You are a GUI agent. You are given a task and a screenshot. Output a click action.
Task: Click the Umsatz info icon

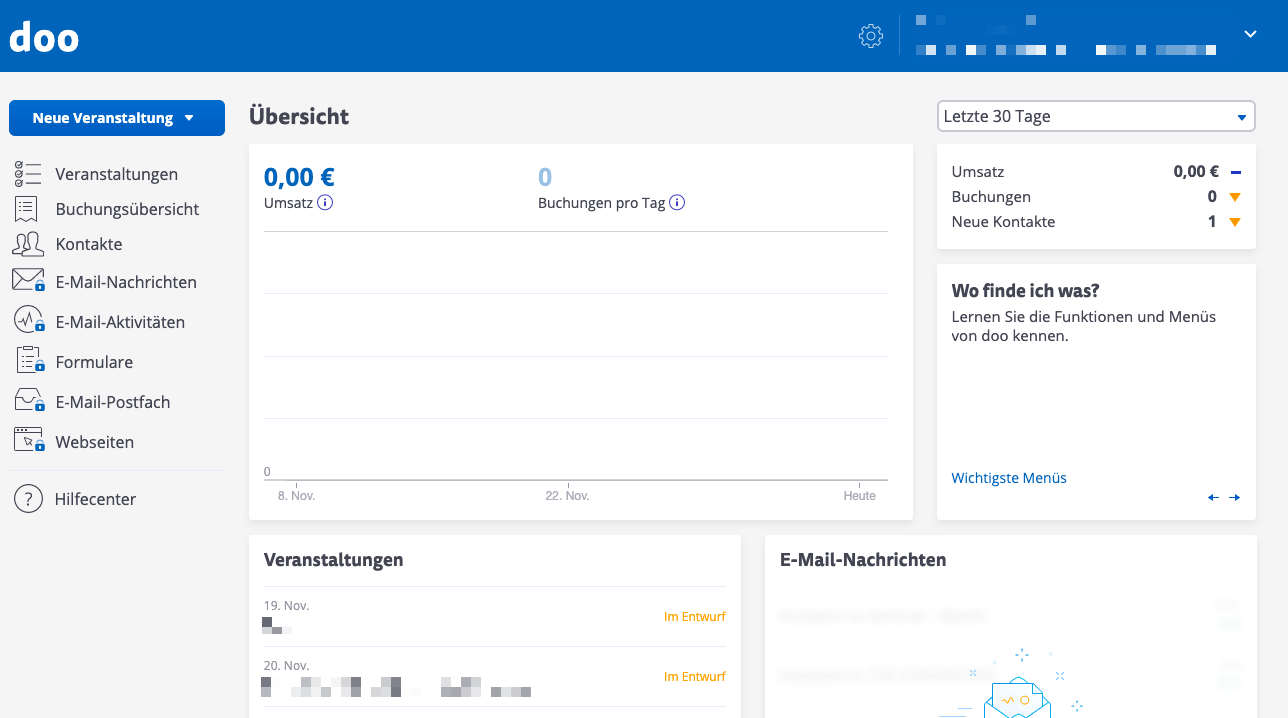pyautogui.click(x=325, y=203)
